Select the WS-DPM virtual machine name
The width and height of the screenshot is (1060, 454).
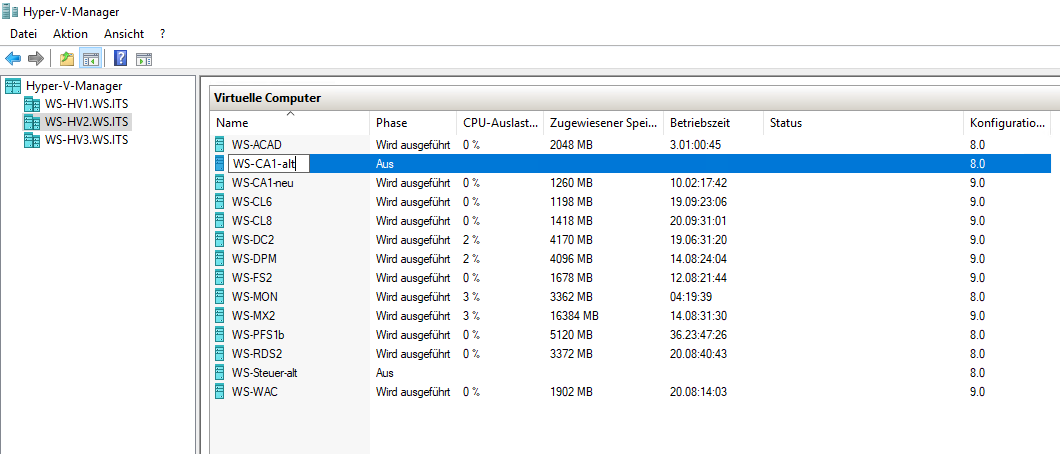tap(254, 258)
